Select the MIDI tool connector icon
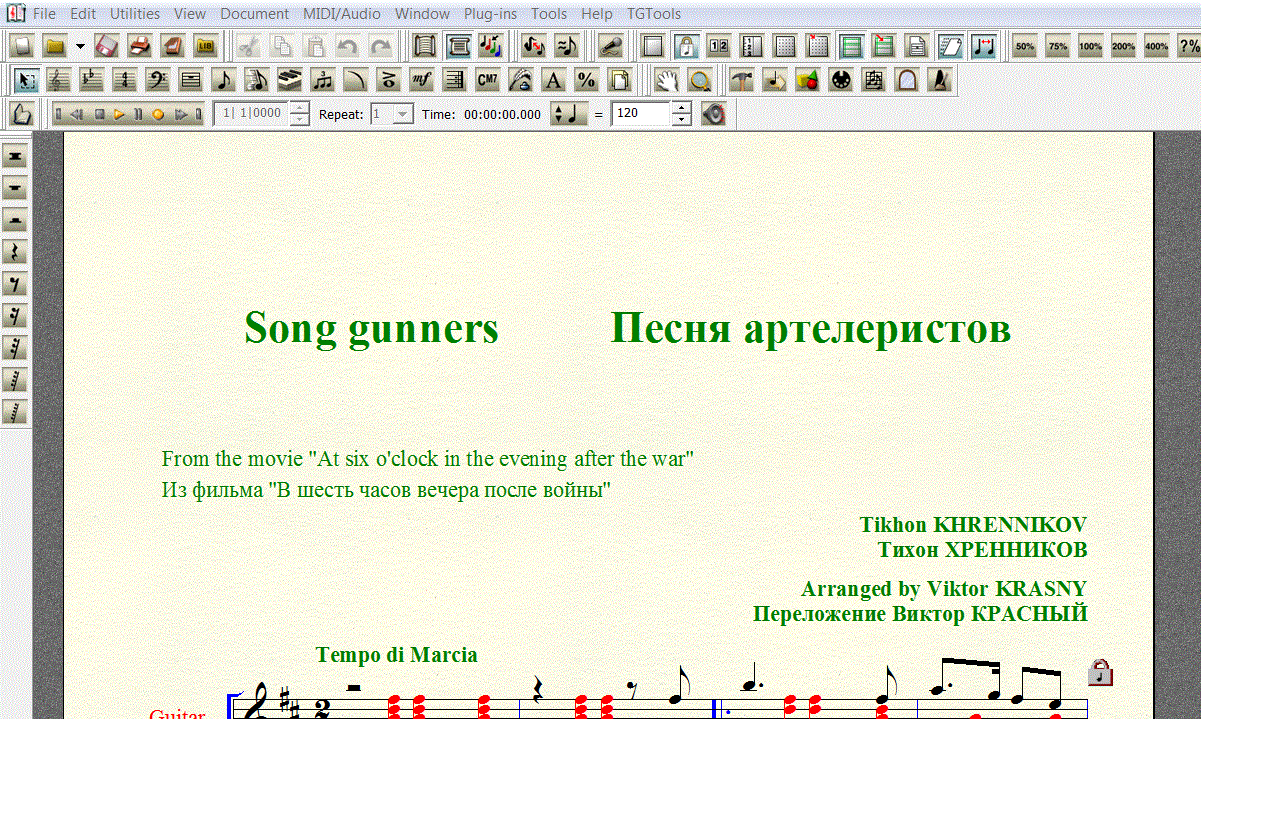 click(x=840, y=80)
